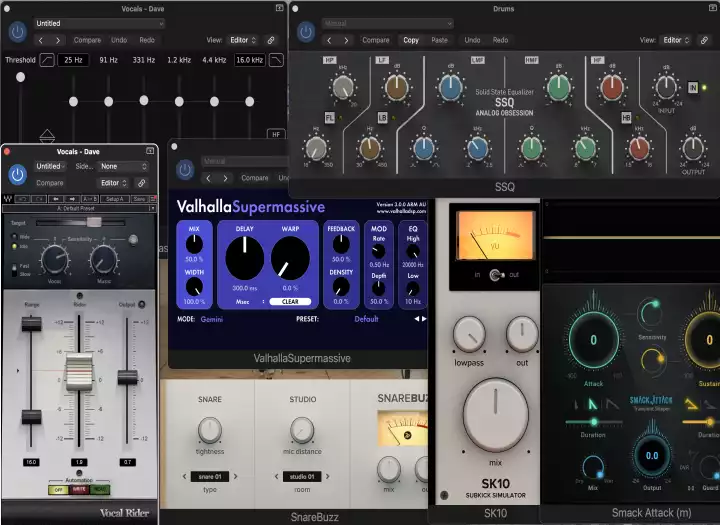Open Editor view selector in Vocal Rider window

[114, 183]
